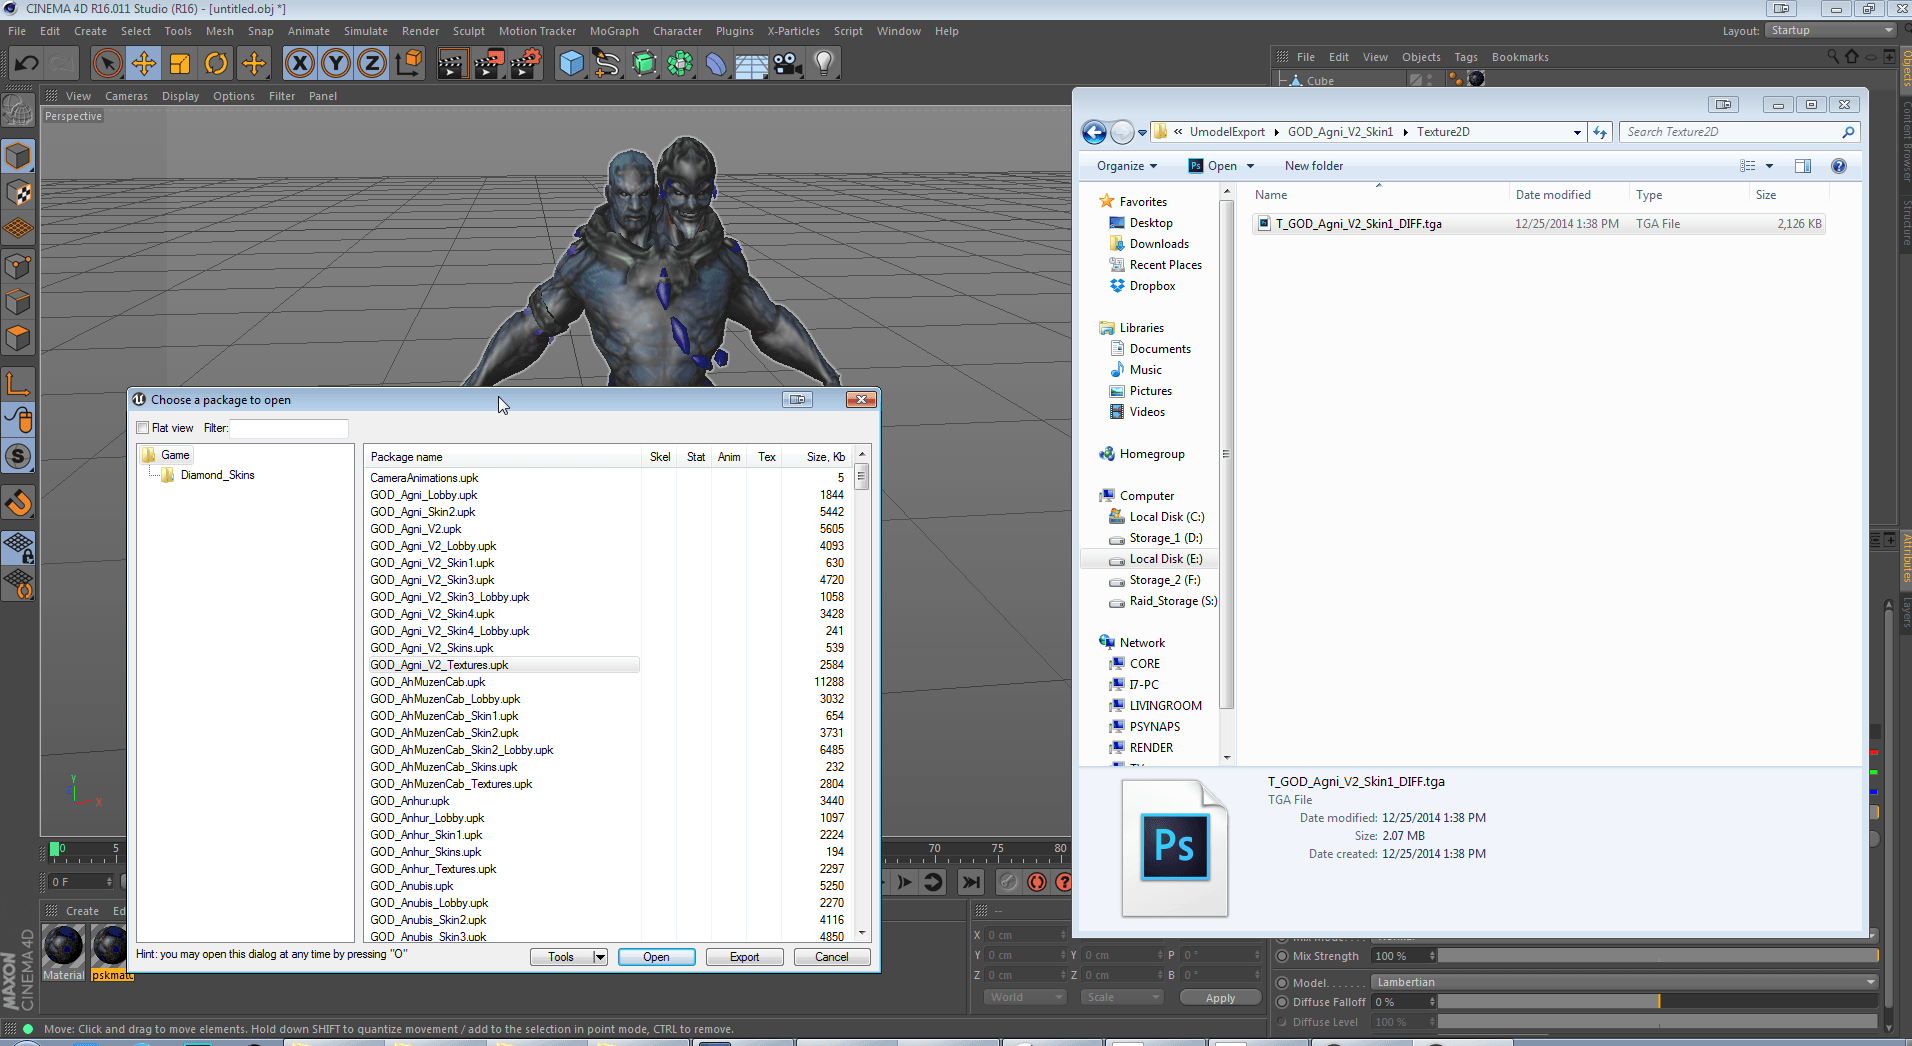Open Edit Render Settings
Viewport: 1912px width, 1046px height.
coord(526,64)
